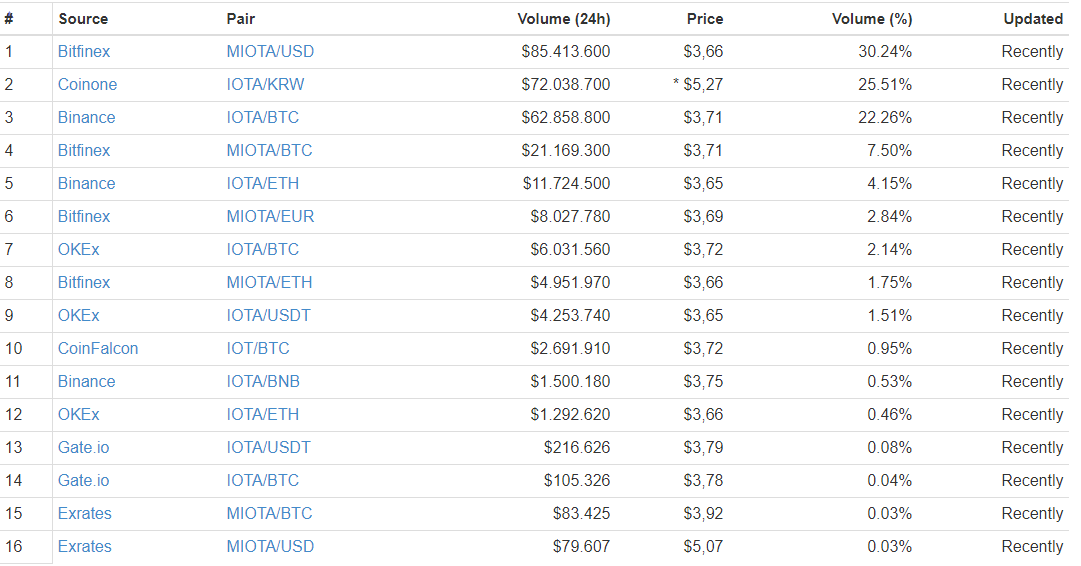
Task: Open the IOT/BTC pair link
Action: point(258,349)
